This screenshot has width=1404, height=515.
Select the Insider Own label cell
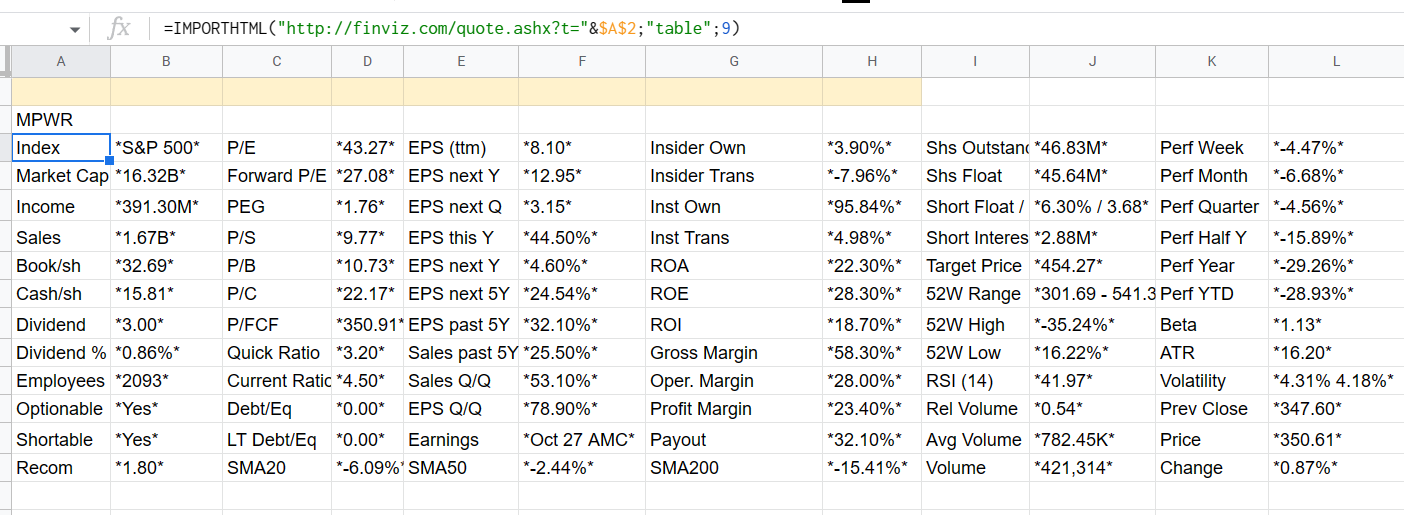coord(733,148)
